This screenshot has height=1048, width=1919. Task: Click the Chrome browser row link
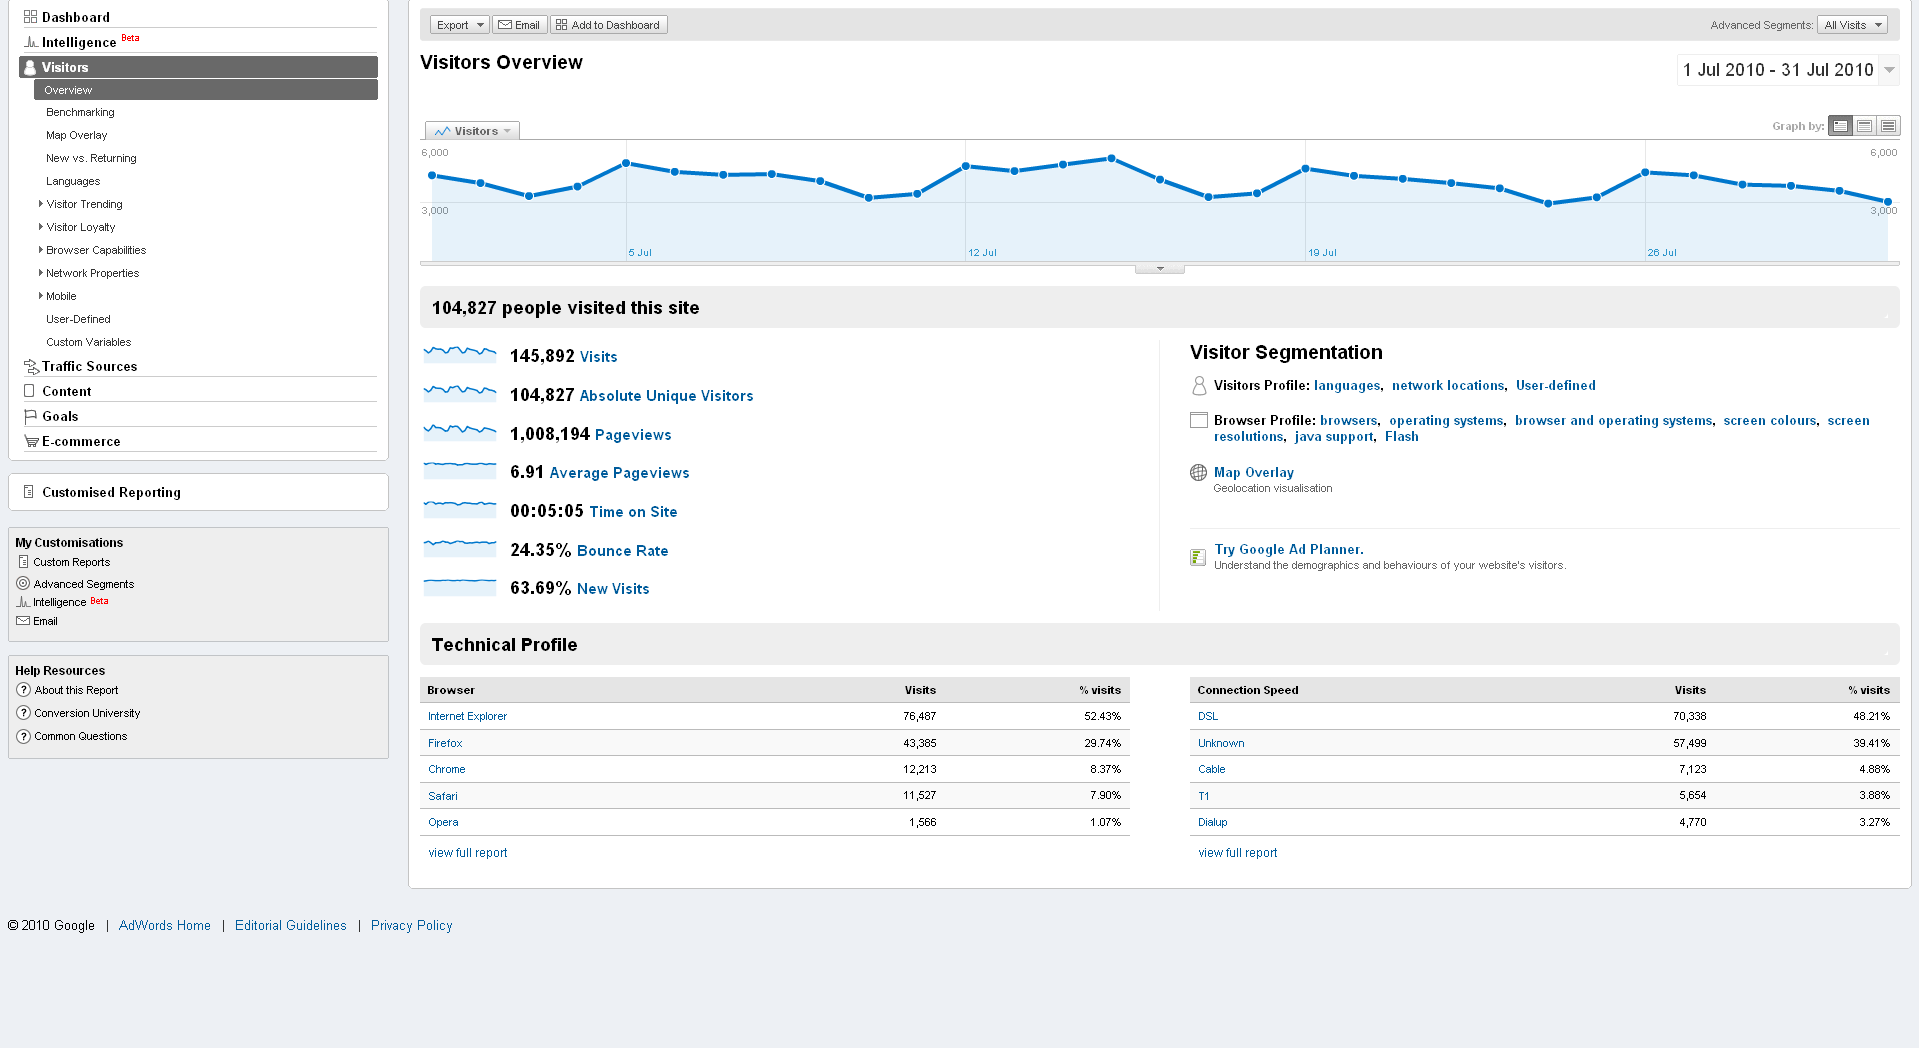447,769
